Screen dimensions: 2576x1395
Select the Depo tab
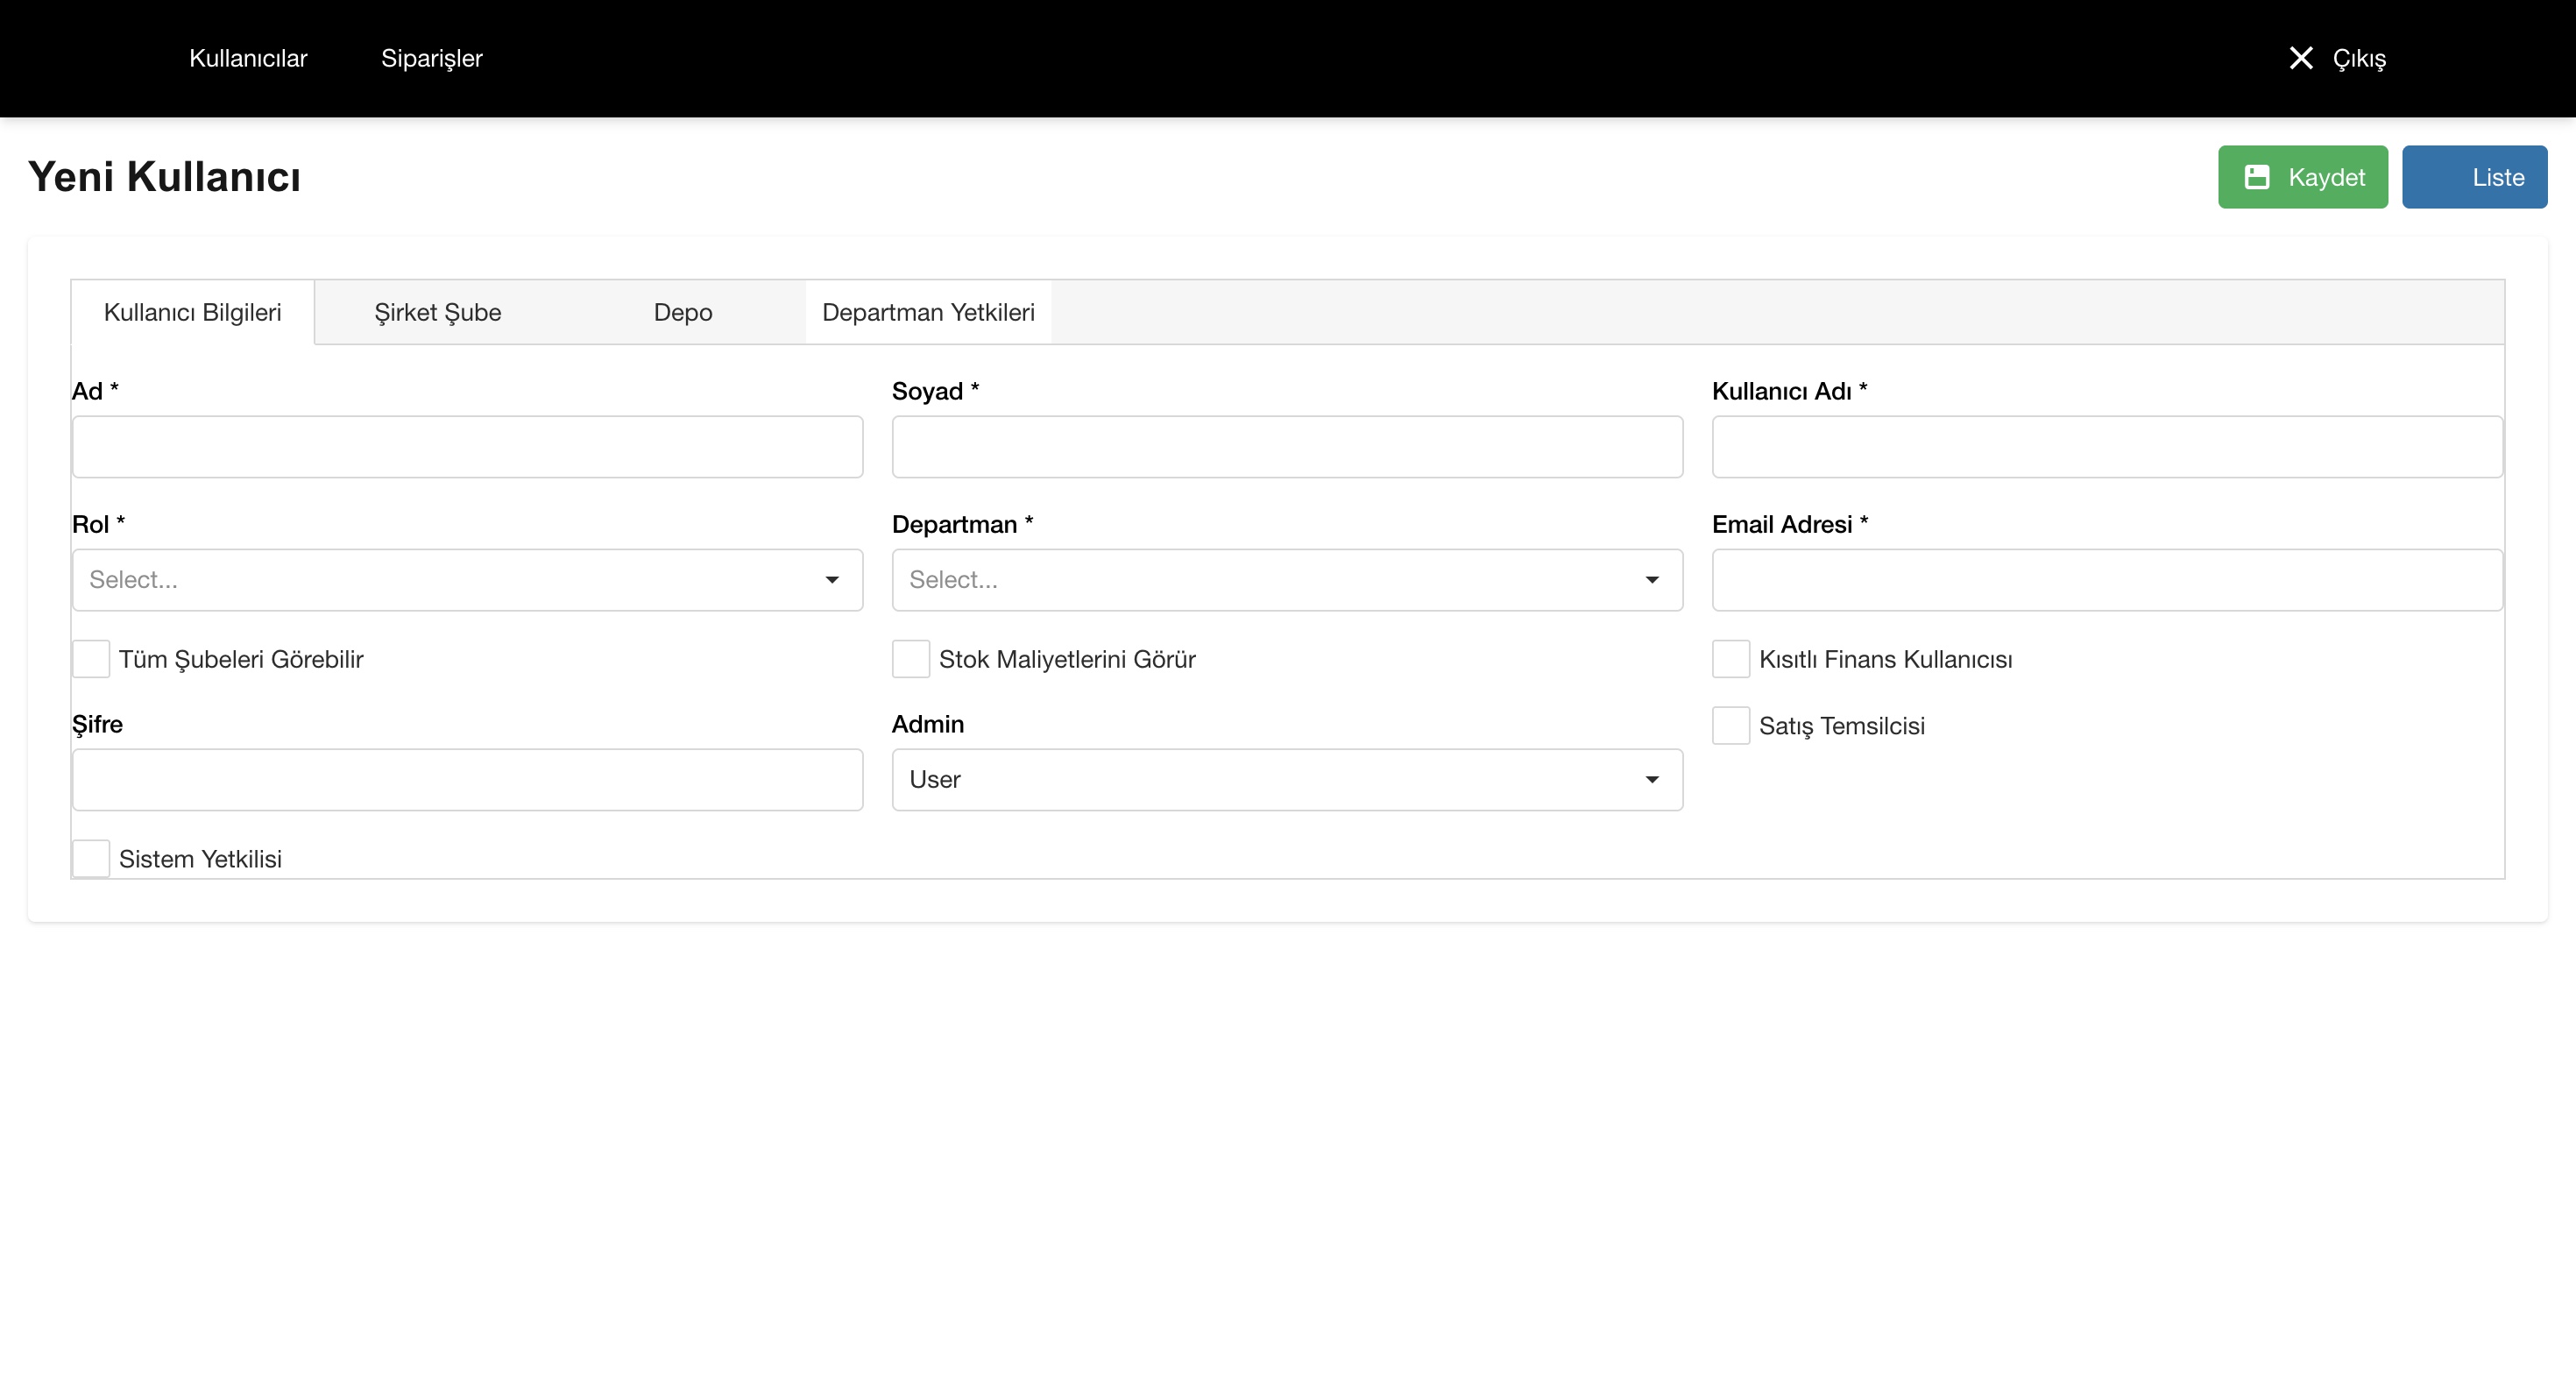click(x=682, y=313)
